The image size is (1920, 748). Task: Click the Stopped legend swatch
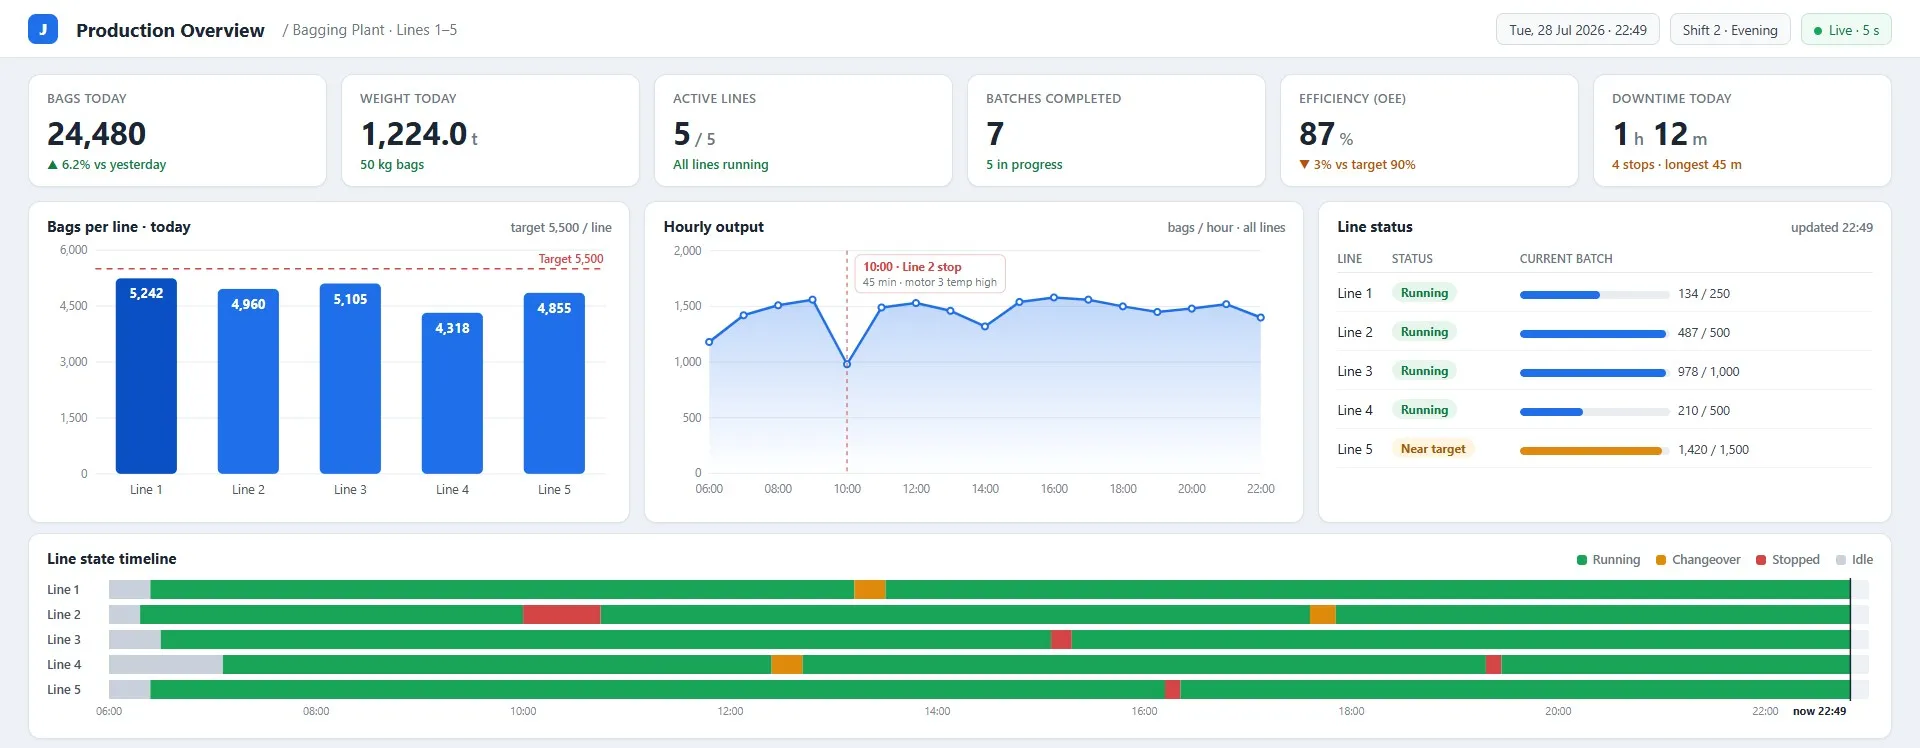point(1761,560)
